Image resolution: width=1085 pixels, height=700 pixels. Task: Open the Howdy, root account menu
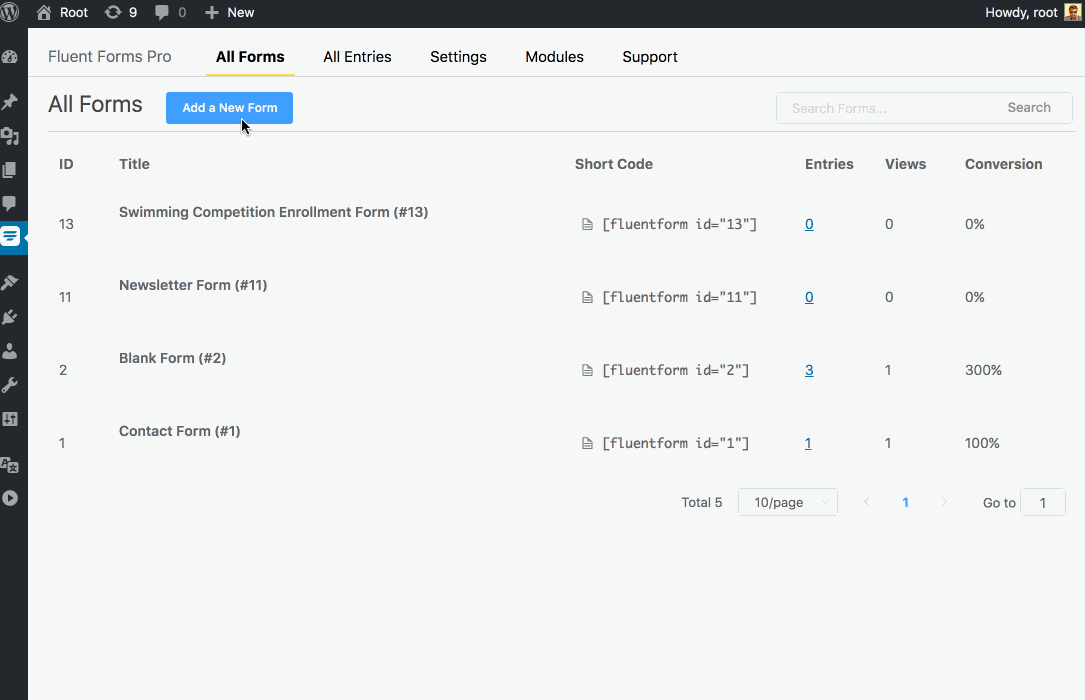point(1033,13)
